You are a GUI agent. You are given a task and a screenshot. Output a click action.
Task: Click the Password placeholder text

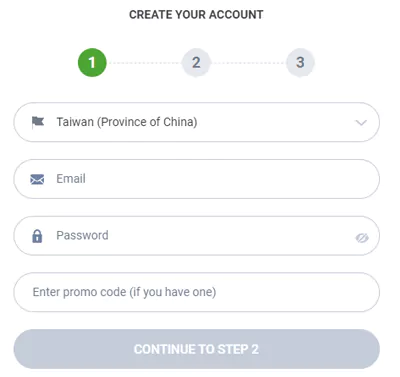click(x=82, y=235)
